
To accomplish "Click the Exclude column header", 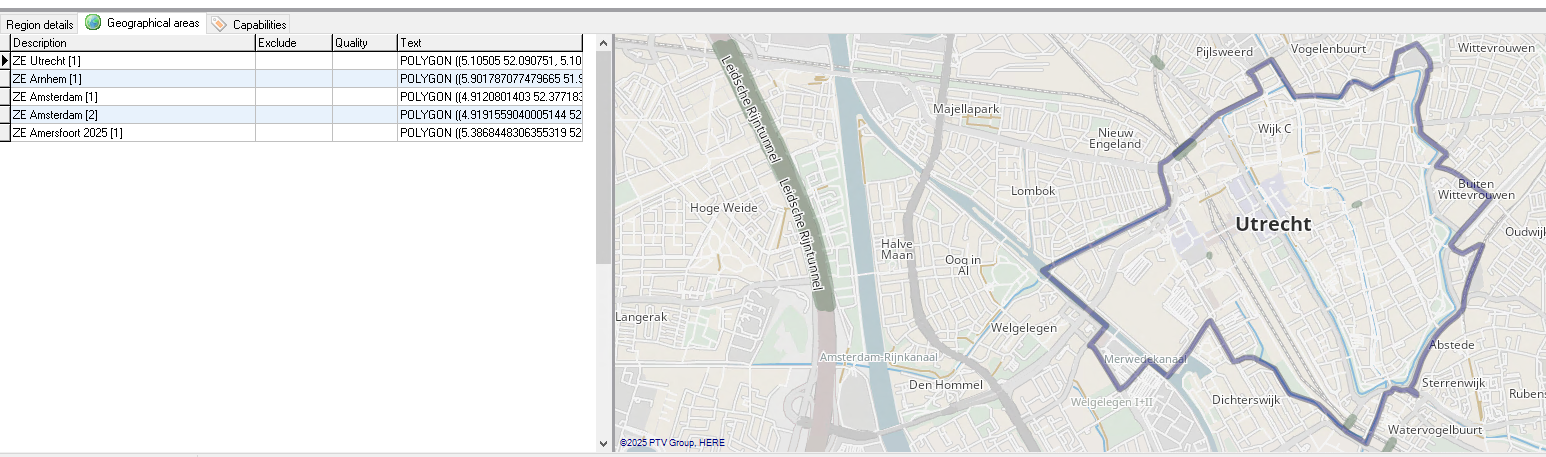I will point(293,43).
